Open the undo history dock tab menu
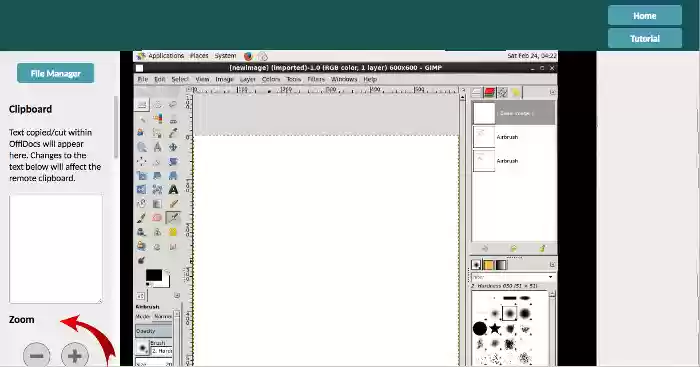Viewport: 700px width, 367px height. 553,92
